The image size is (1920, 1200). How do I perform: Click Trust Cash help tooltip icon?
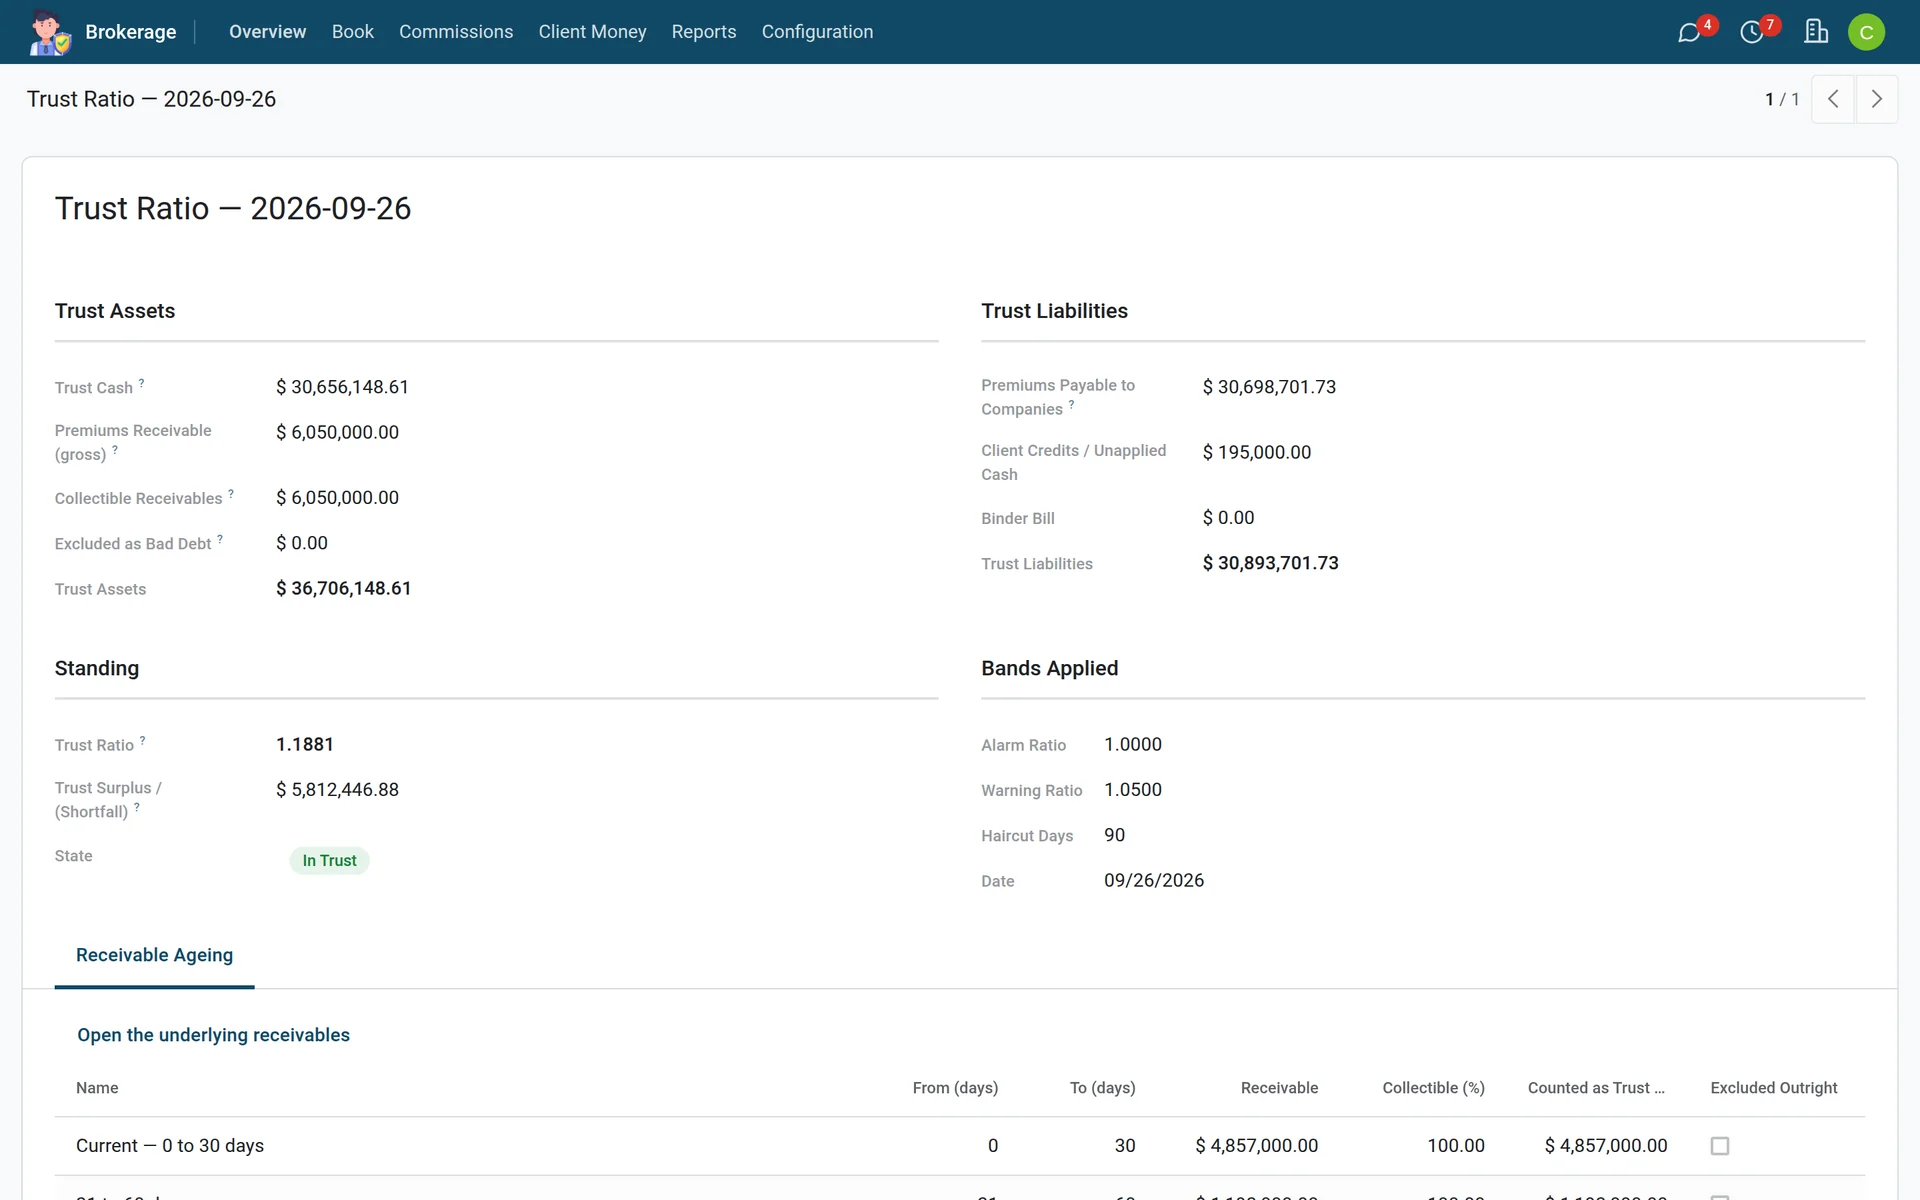pos(141,382)
